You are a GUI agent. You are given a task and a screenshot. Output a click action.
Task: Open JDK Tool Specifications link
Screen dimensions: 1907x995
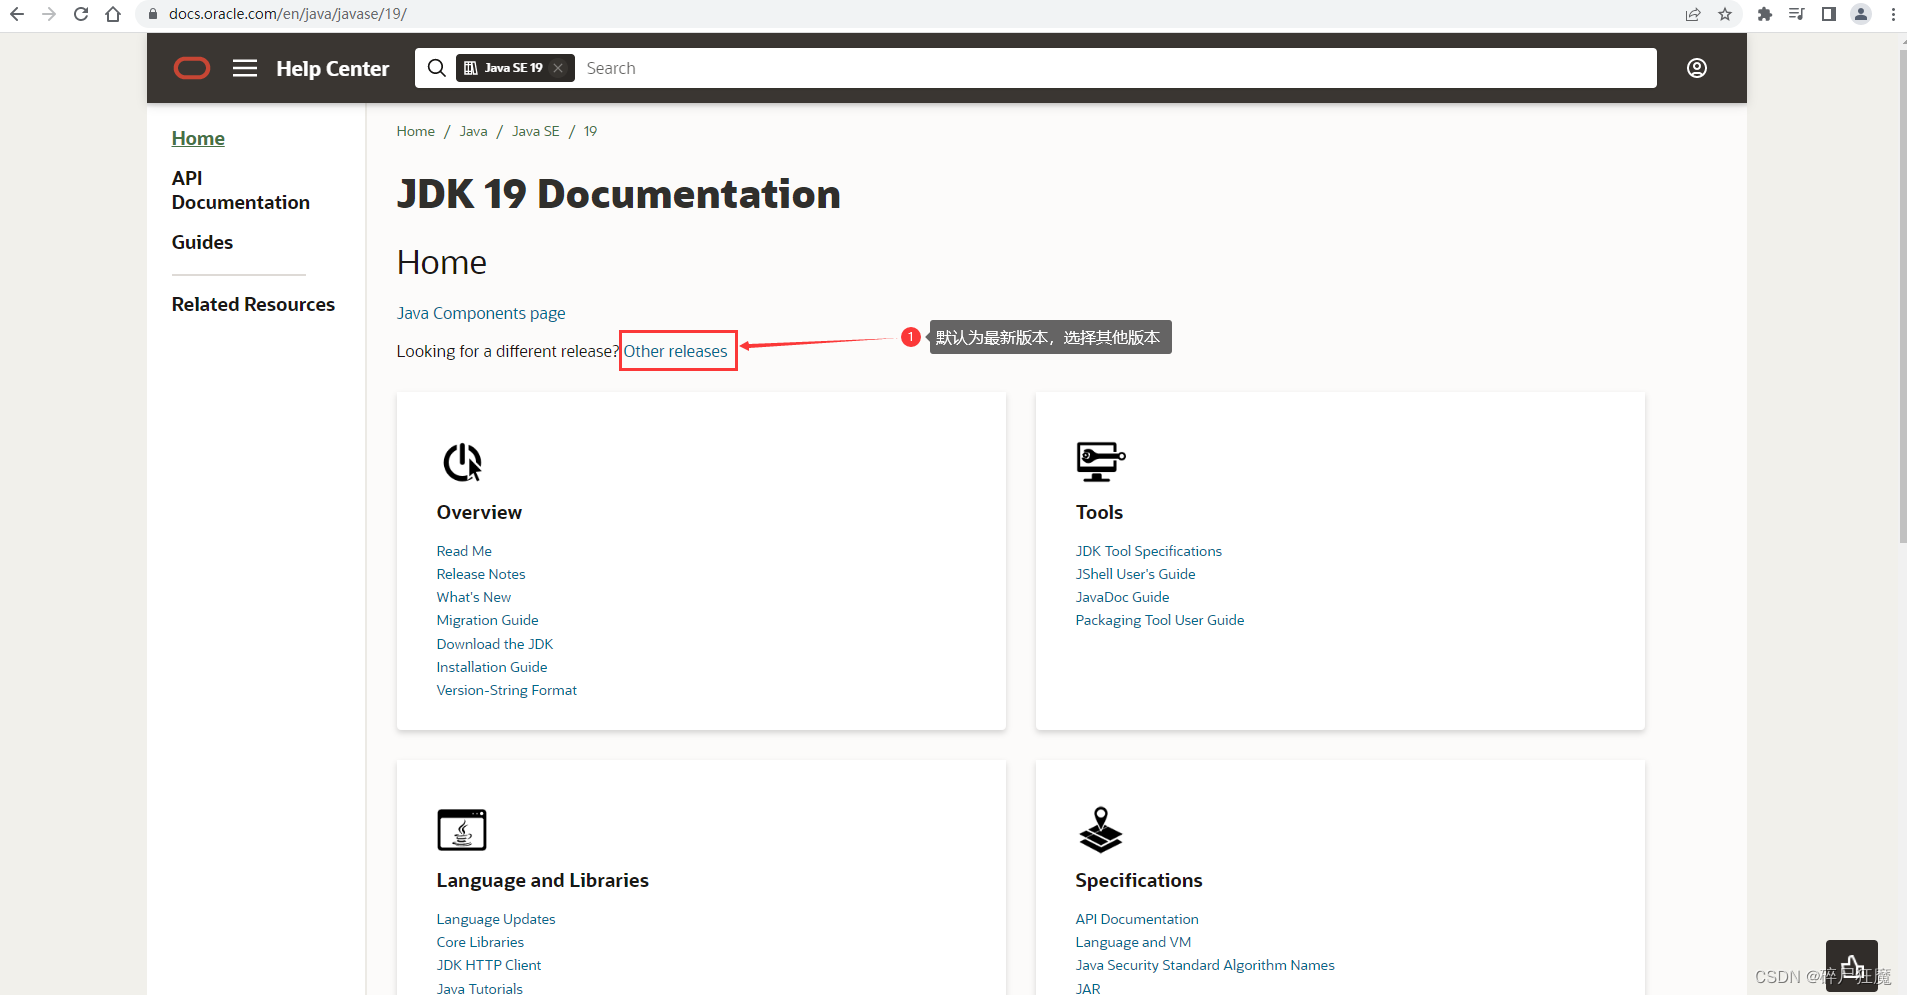(1149, 551)
